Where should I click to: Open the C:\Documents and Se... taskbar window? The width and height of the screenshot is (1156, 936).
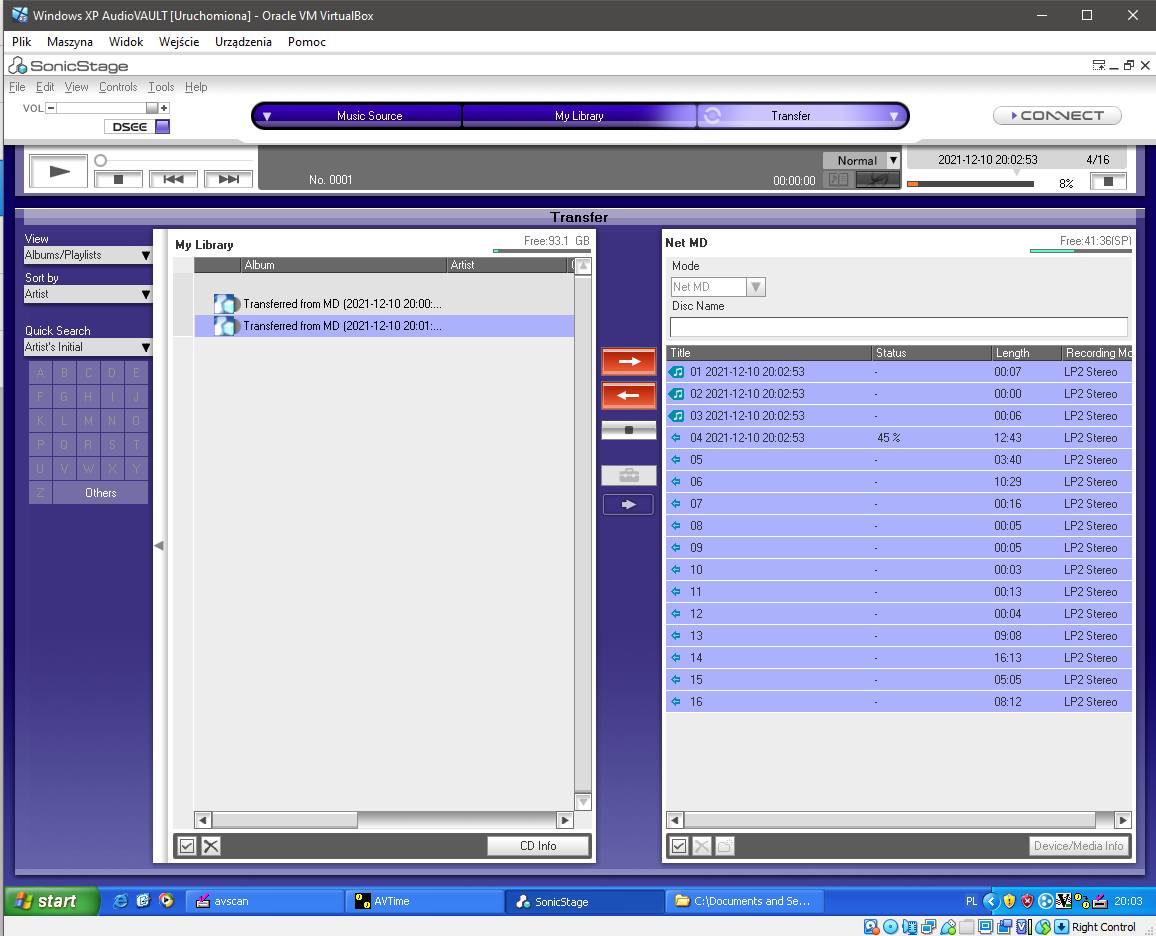pos(745,901)
